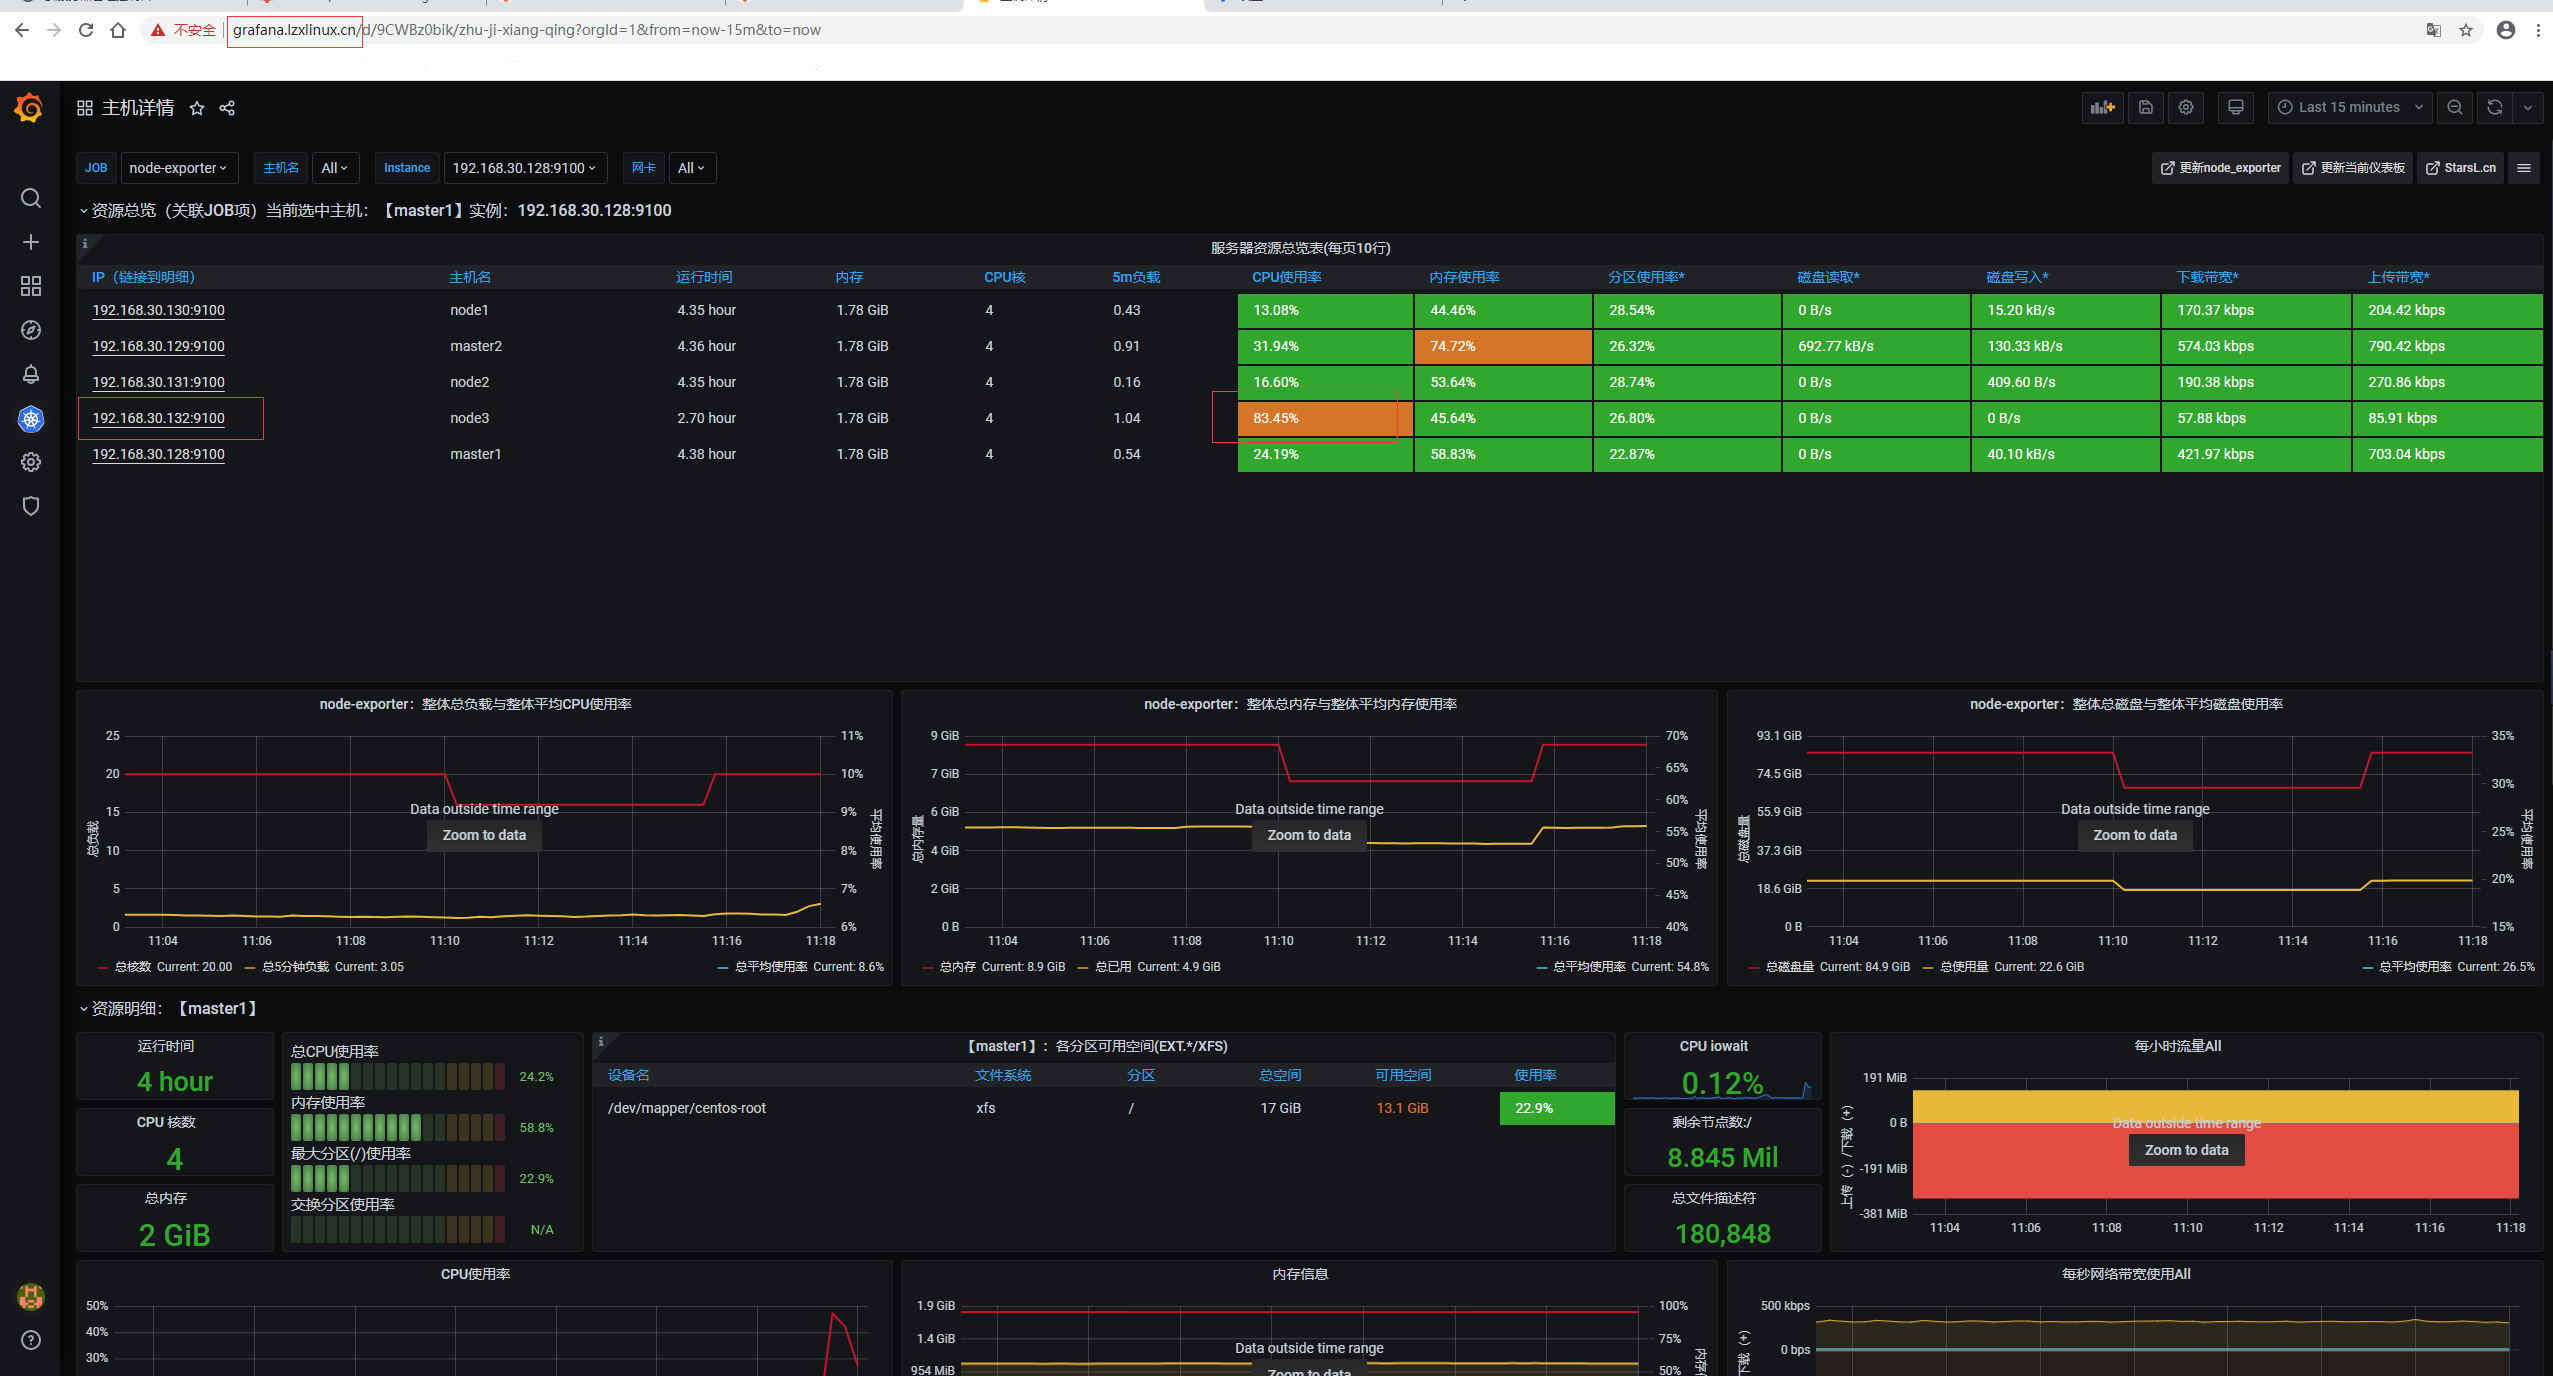Open the 主机详情 dashboard title menu
Screen dimensions: 2553x1376
click(x=138, y=108)
